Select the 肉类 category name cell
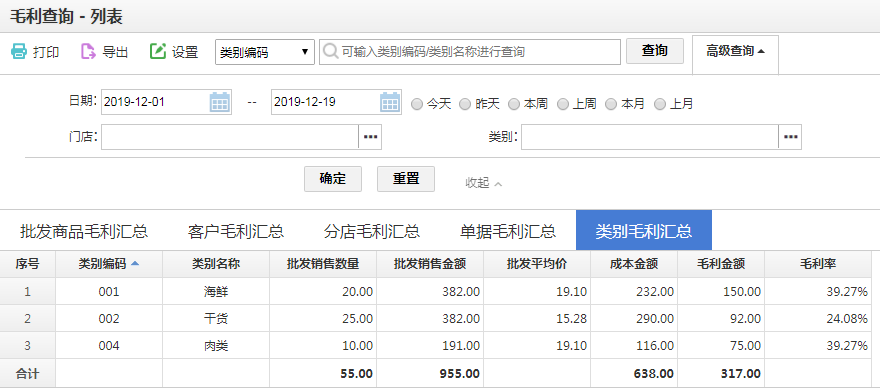The height and width of the screenshot is (391, 887). pyautogui.click(x=216, y=346)
